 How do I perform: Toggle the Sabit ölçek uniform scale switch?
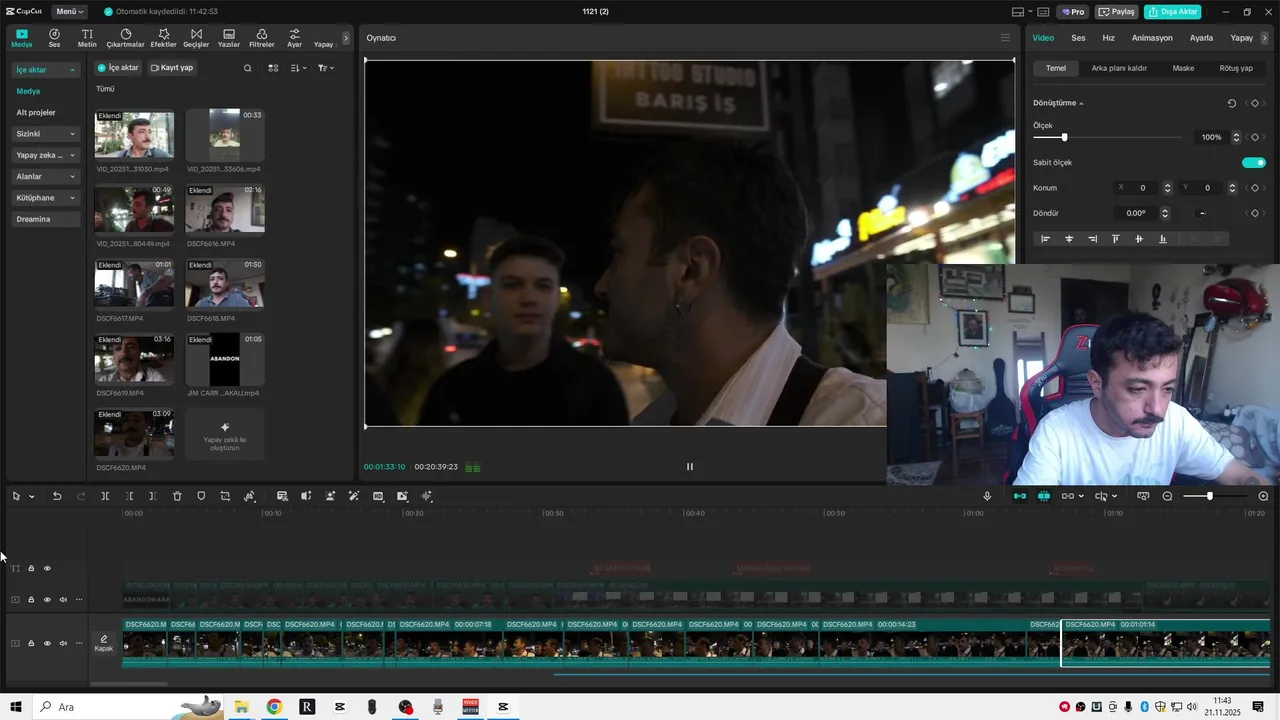(x=1254, y=162)
